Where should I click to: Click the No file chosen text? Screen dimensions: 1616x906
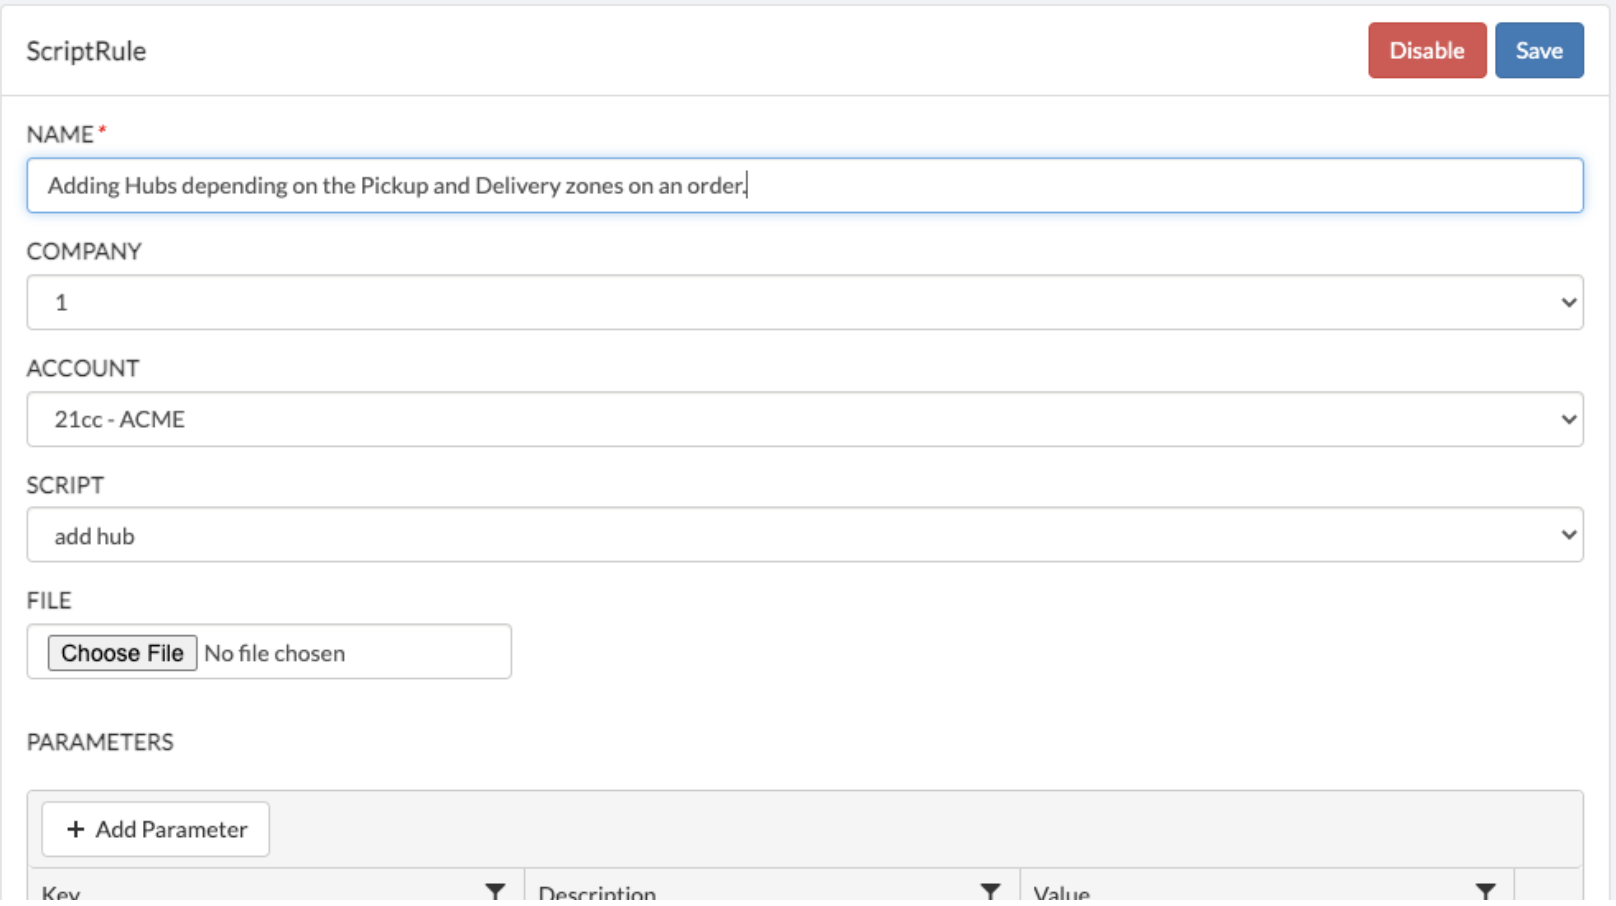[x=275, y=653]
